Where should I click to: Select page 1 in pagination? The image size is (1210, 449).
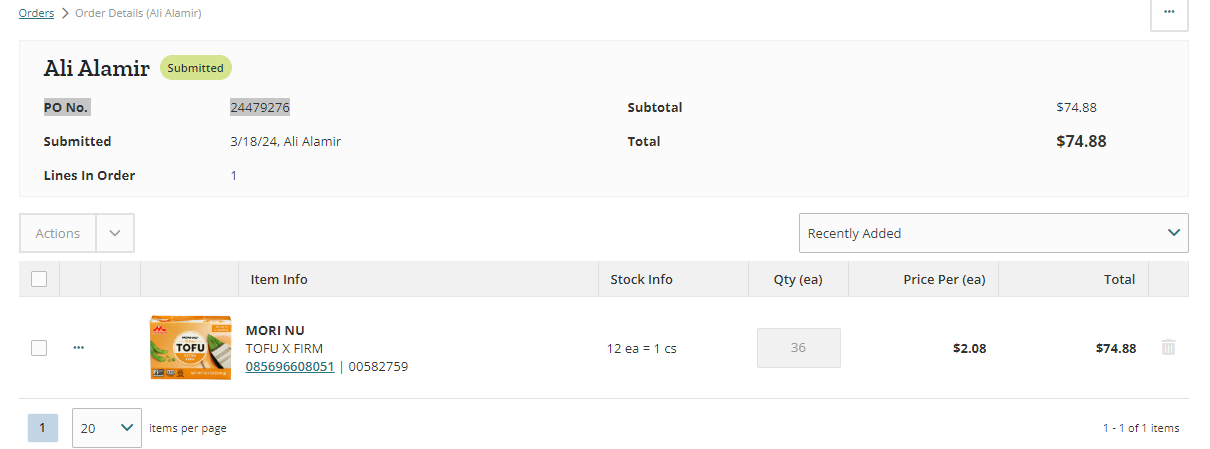(x=43, y=428)
